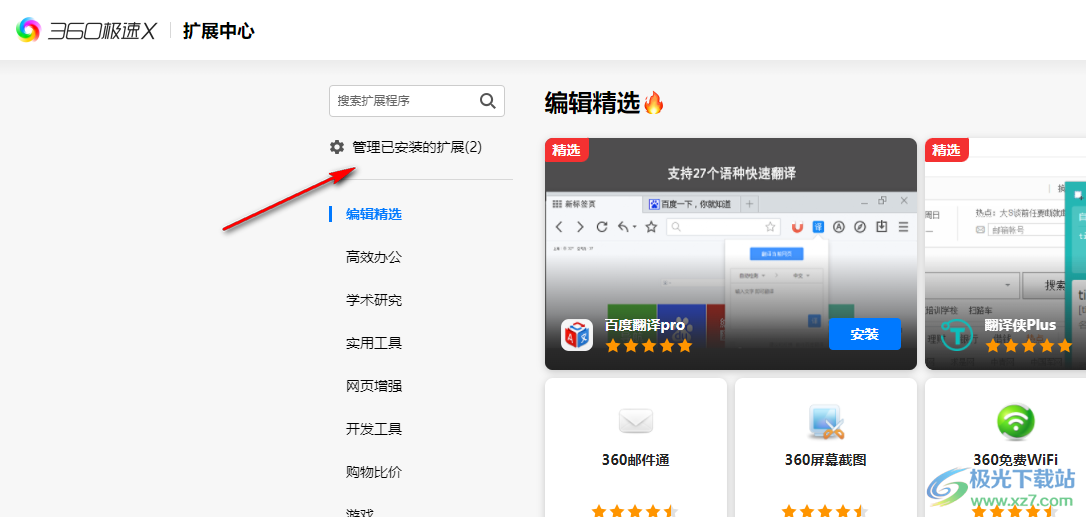
Task: Click the 百度翻译pro app icon
Action: pyautogui.click(x=576, y=335)
